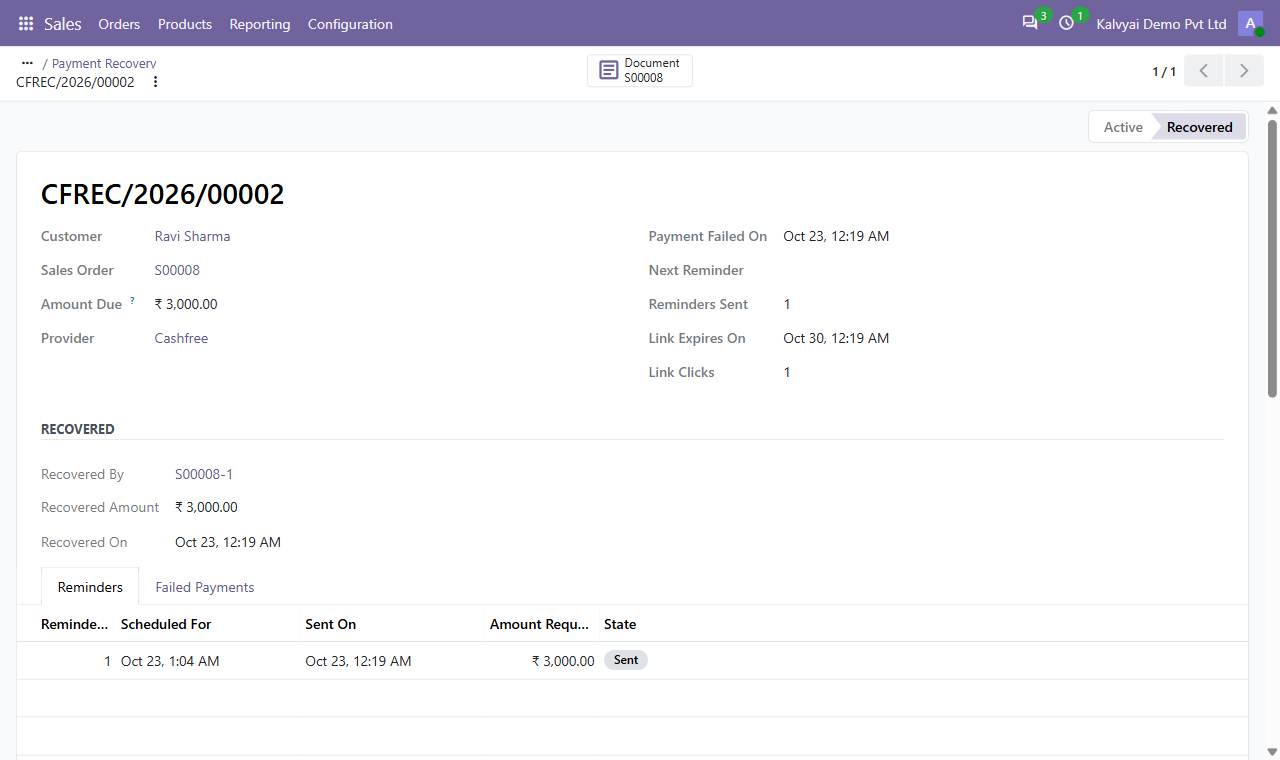
Task: Open recovered-by transaction S00008-1
Action: pos(204,474)
